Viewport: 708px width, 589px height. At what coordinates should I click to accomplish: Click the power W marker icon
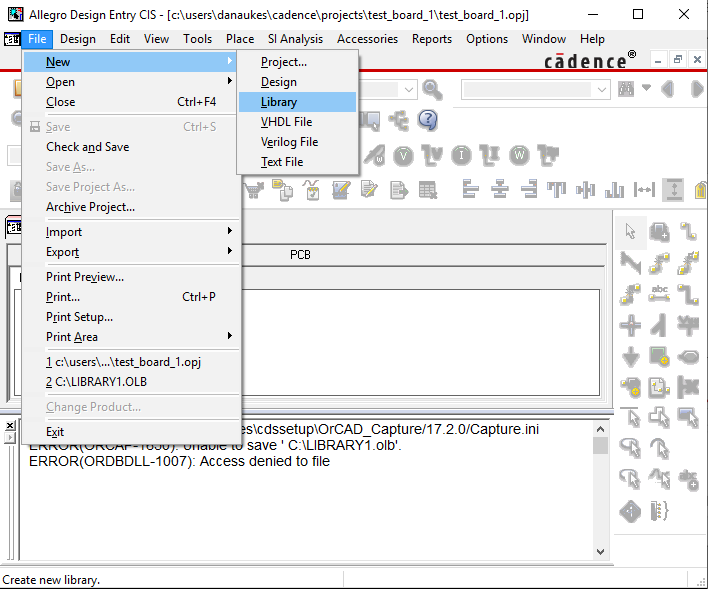click(519, 156)
